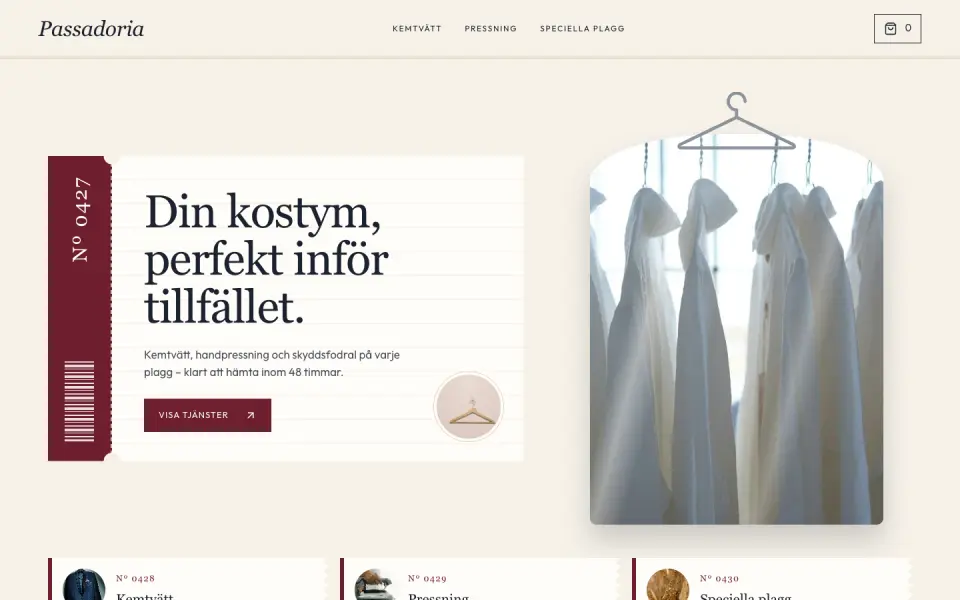Screen dimensions: 960x600
Task: Select the Kemtvätt service card thumbnail
Action: point(84,585)
